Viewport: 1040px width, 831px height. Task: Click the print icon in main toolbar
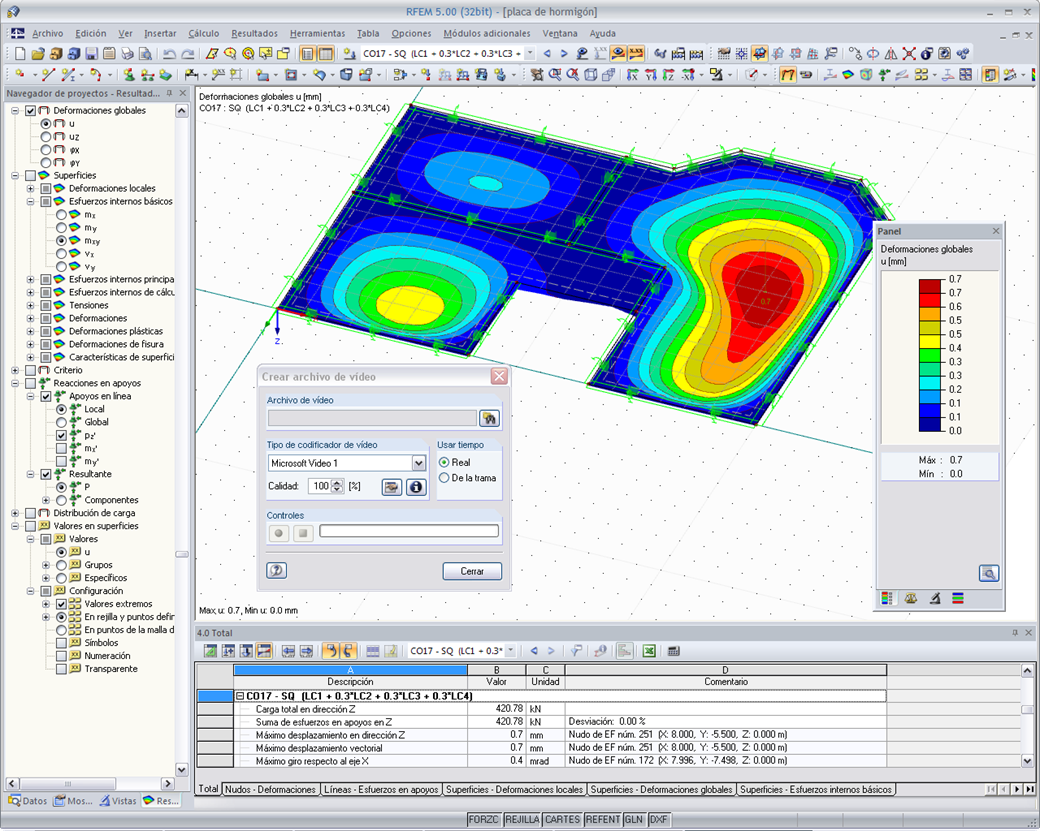pos(127,54)
